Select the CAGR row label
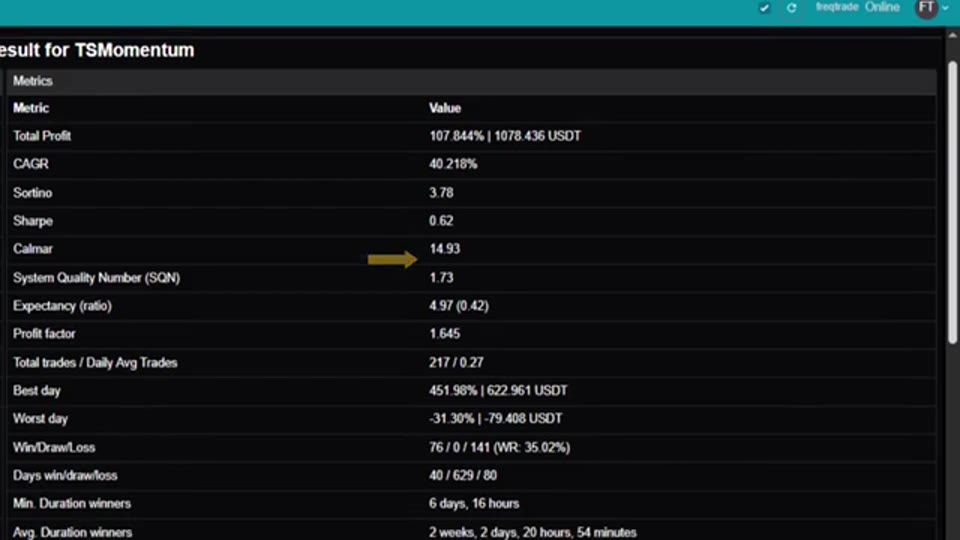Image resolution: width=960 pixels, height=540 pixels. [31, 164]
